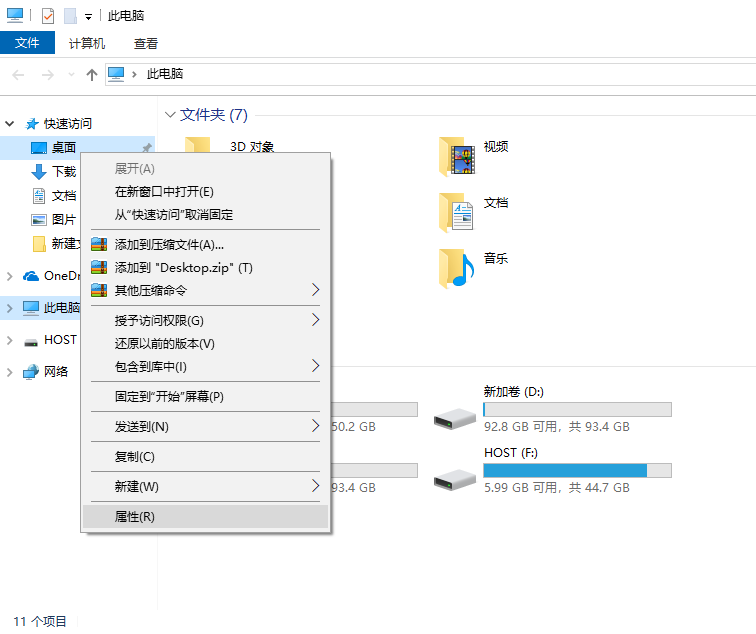Choose 复制(C) from context menu
Screen dimensions: 756x634
(205, 457)
